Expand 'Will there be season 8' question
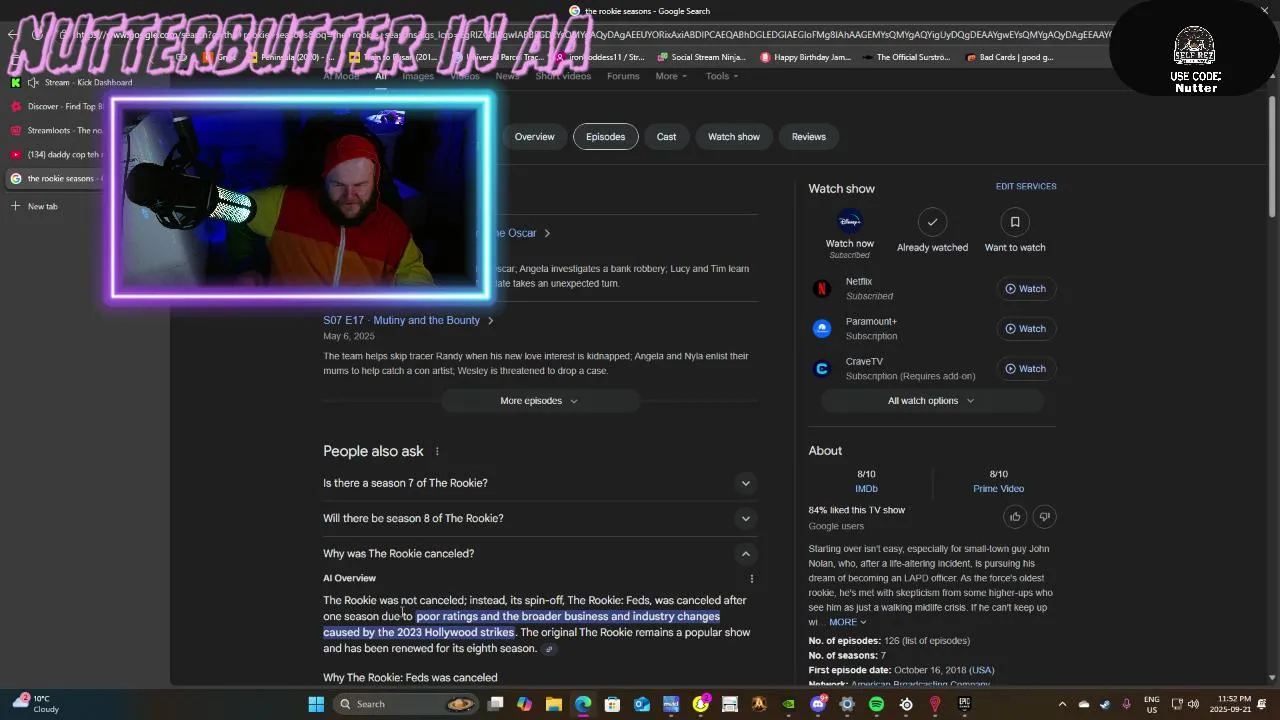 [540, 518]
